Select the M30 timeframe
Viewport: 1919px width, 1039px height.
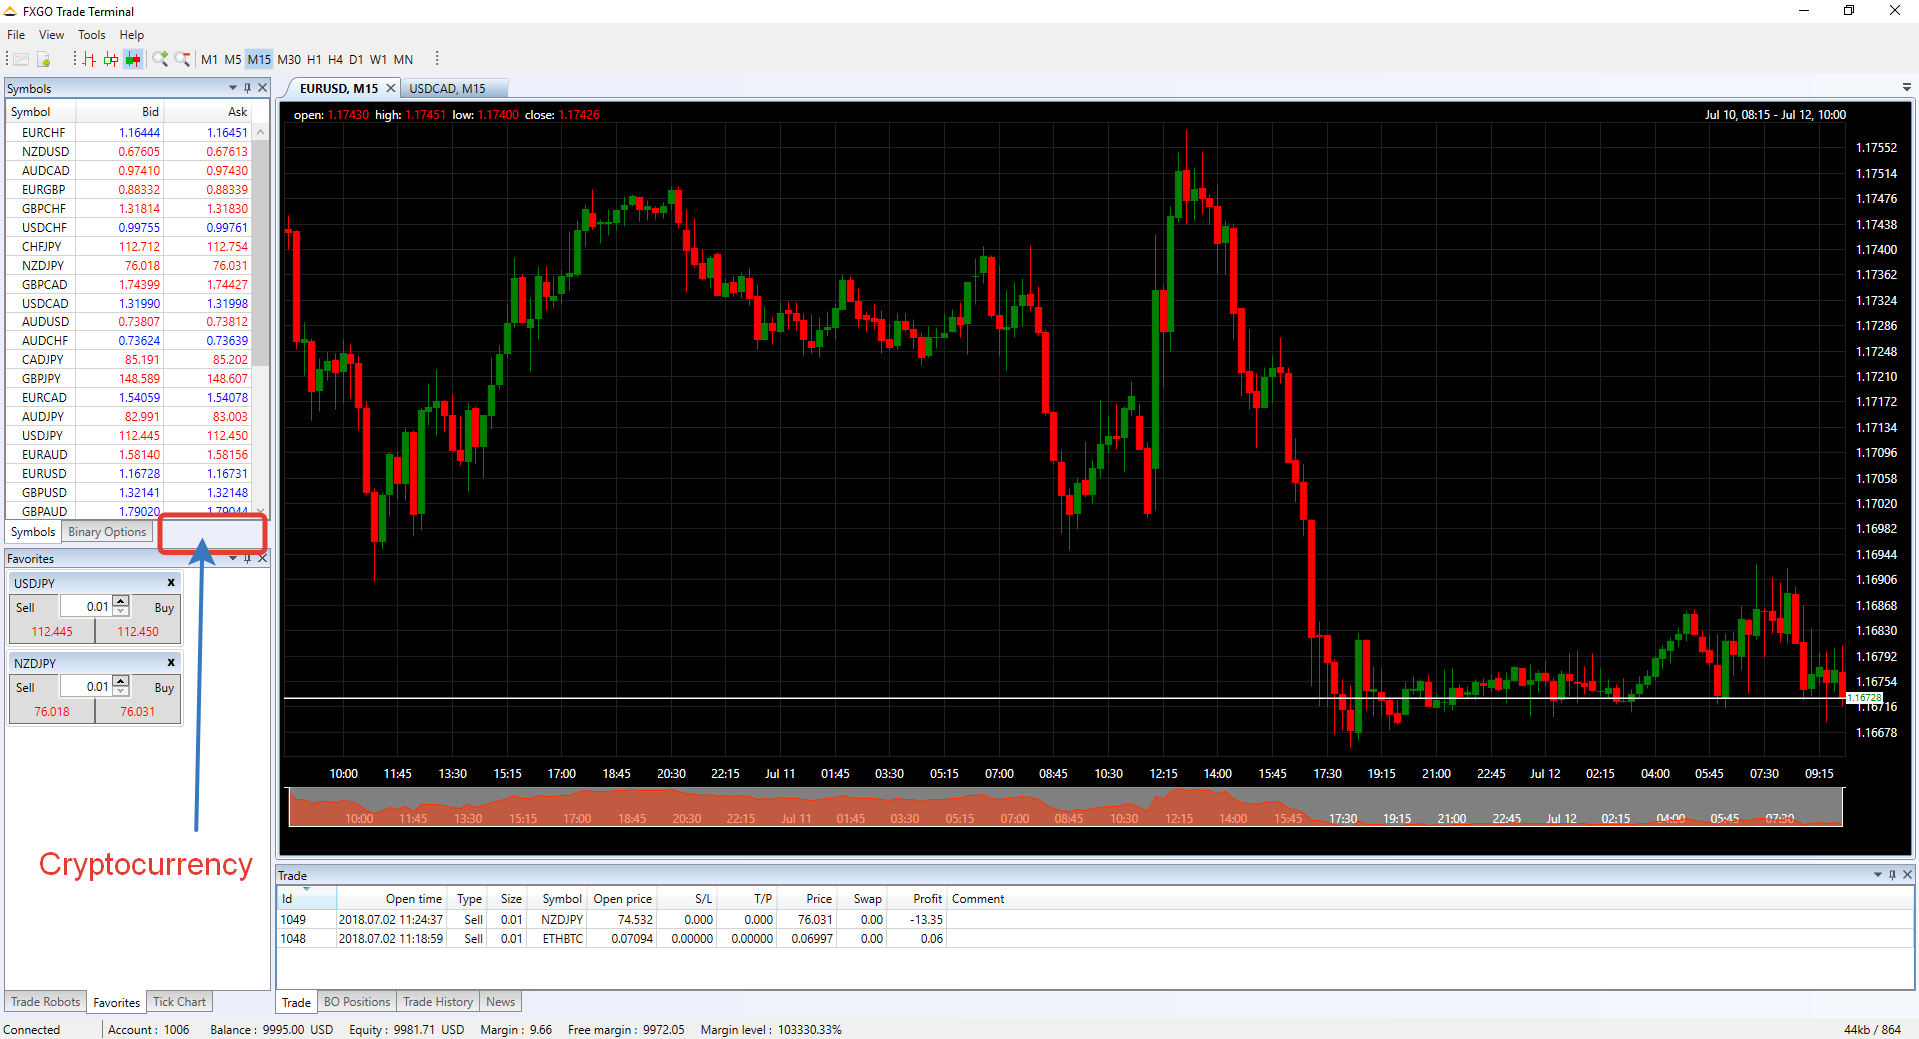[289, 60]
